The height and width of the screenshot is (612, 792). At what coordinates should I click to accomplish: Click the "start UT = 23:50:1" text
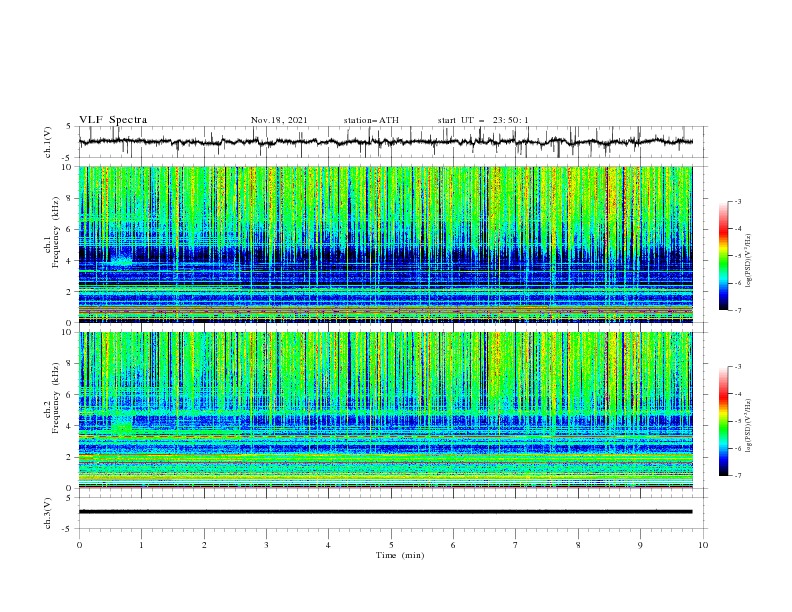click(483, 120)
